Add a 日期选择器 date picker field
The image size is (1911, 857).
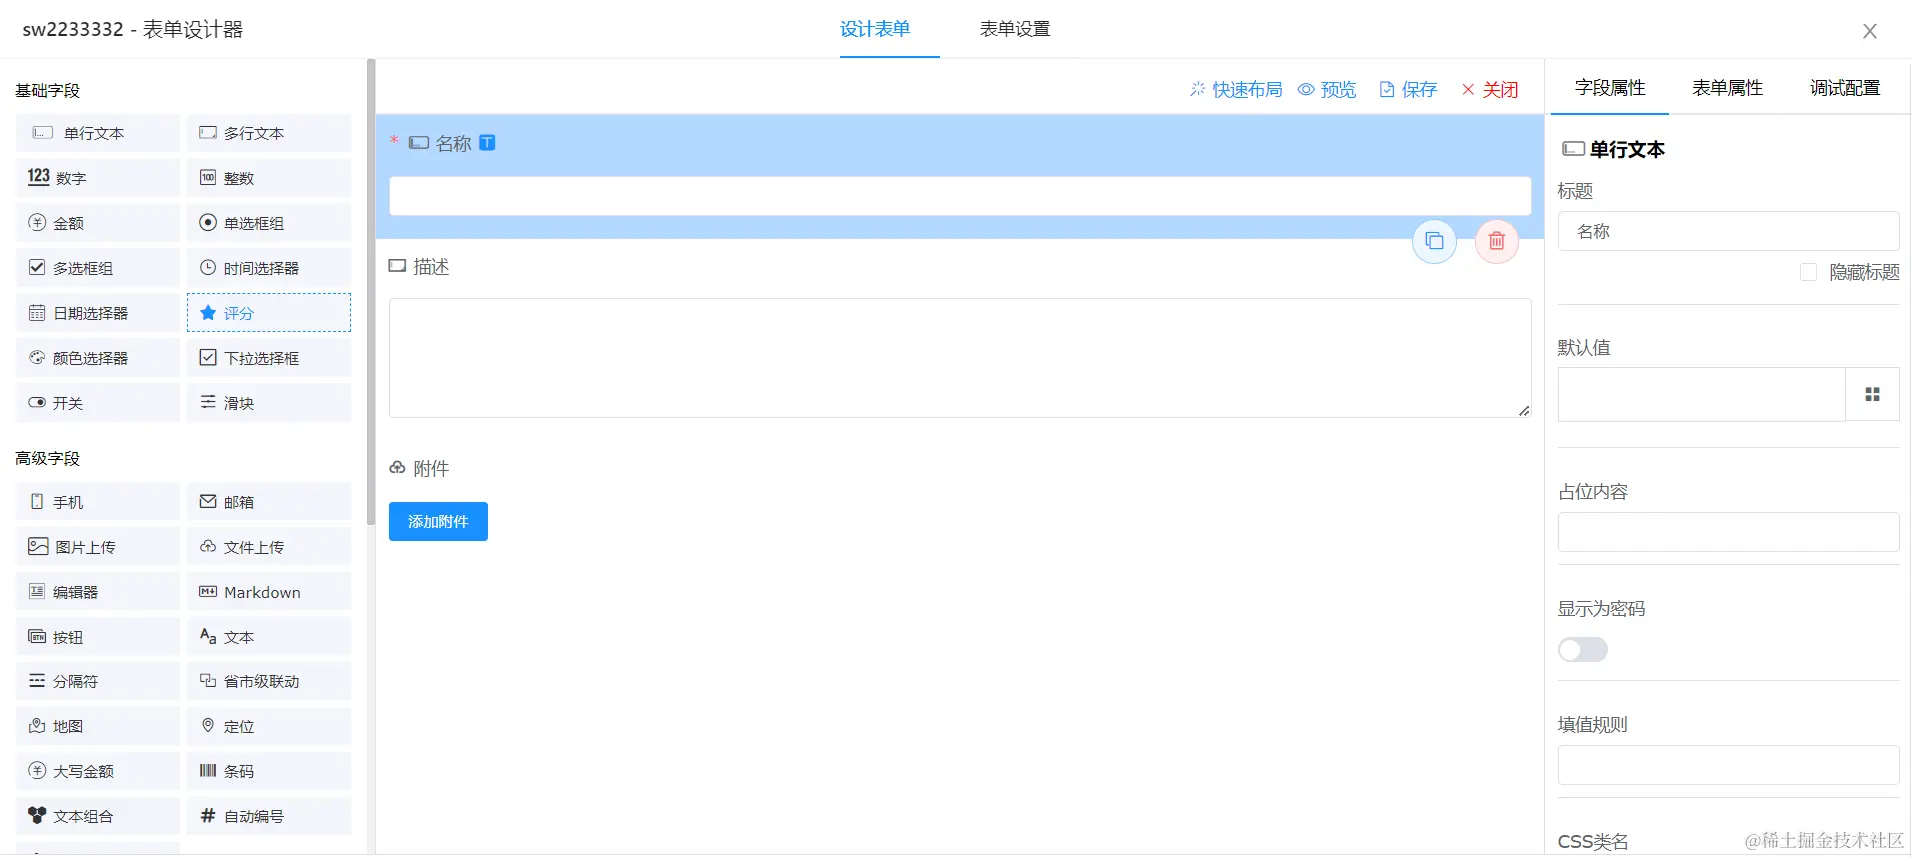pos(98,313)
